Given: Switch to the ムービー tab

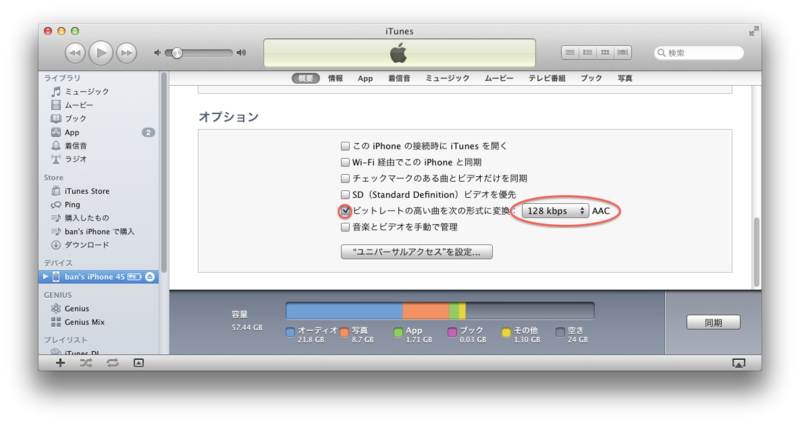Looking at the screenshot, I should [x=499, y=78].
